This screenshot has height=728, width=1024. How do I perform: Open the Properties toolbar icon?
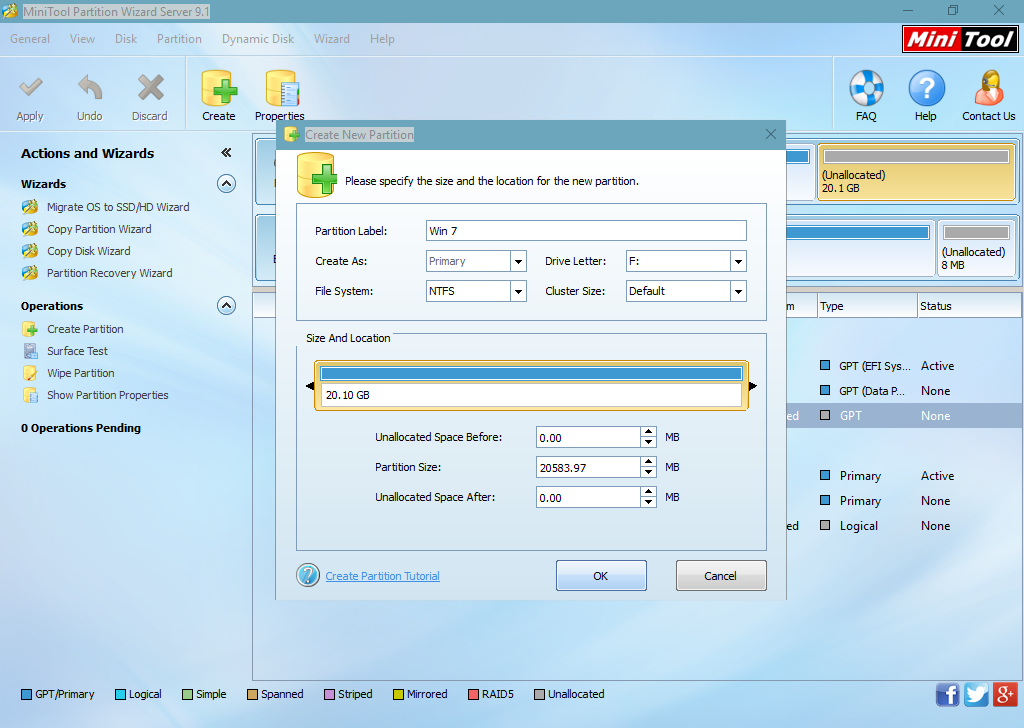(x=281, y=88)
